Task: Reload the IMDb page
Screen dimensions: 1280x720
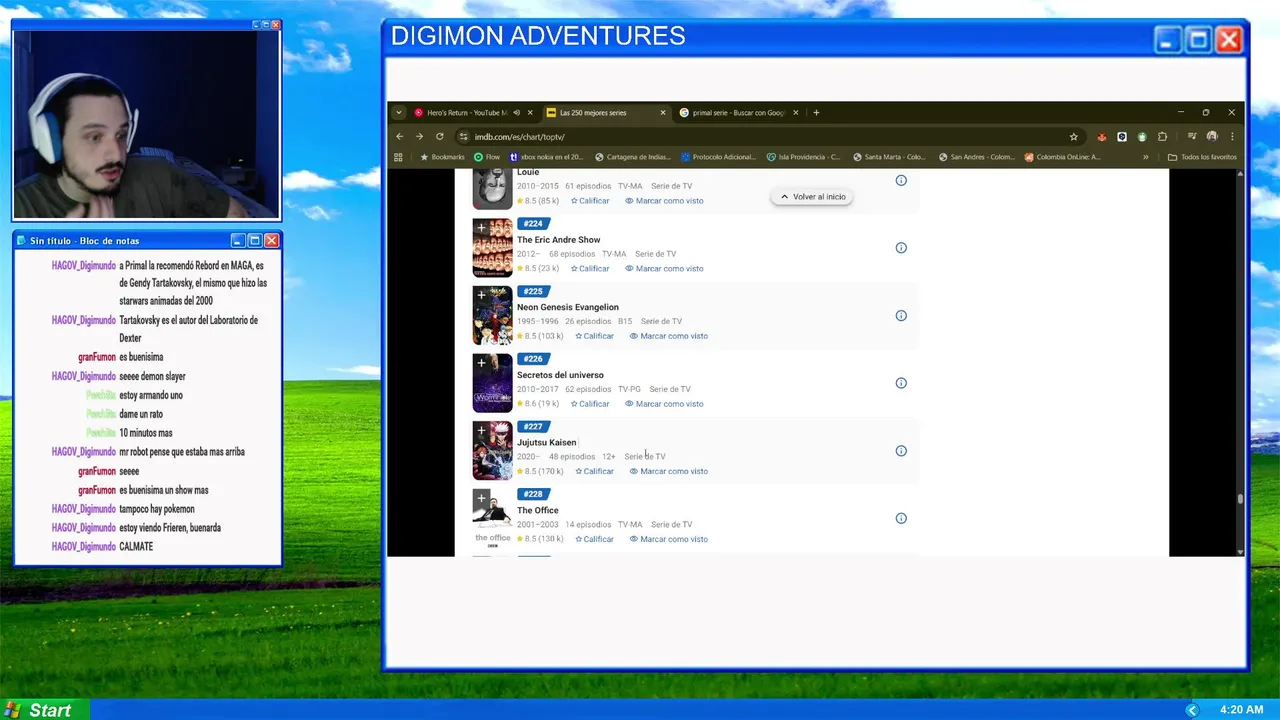Action: pos(439,137)
